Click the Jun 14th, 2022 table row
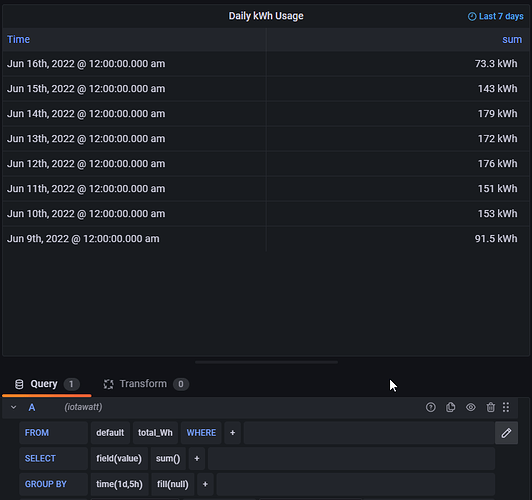 pyautogui.click(x=266, y=114)
